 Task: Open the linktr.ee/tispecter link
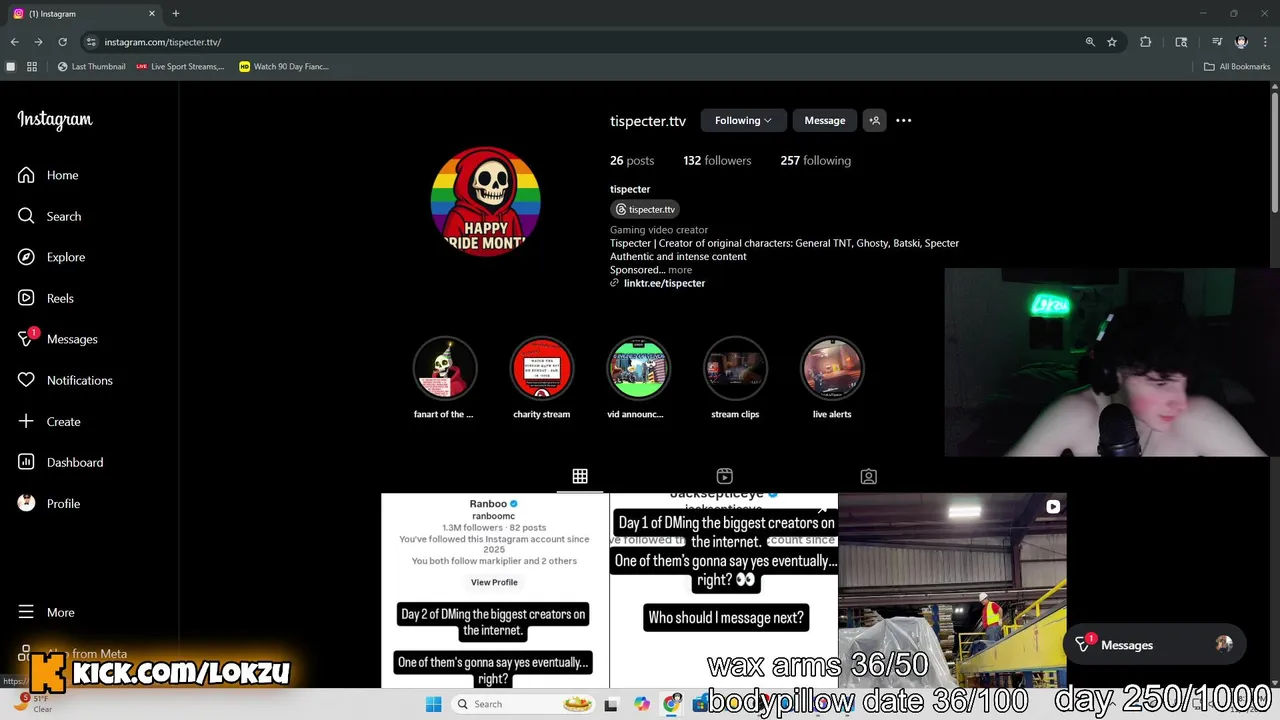click(x=664, y=283)
